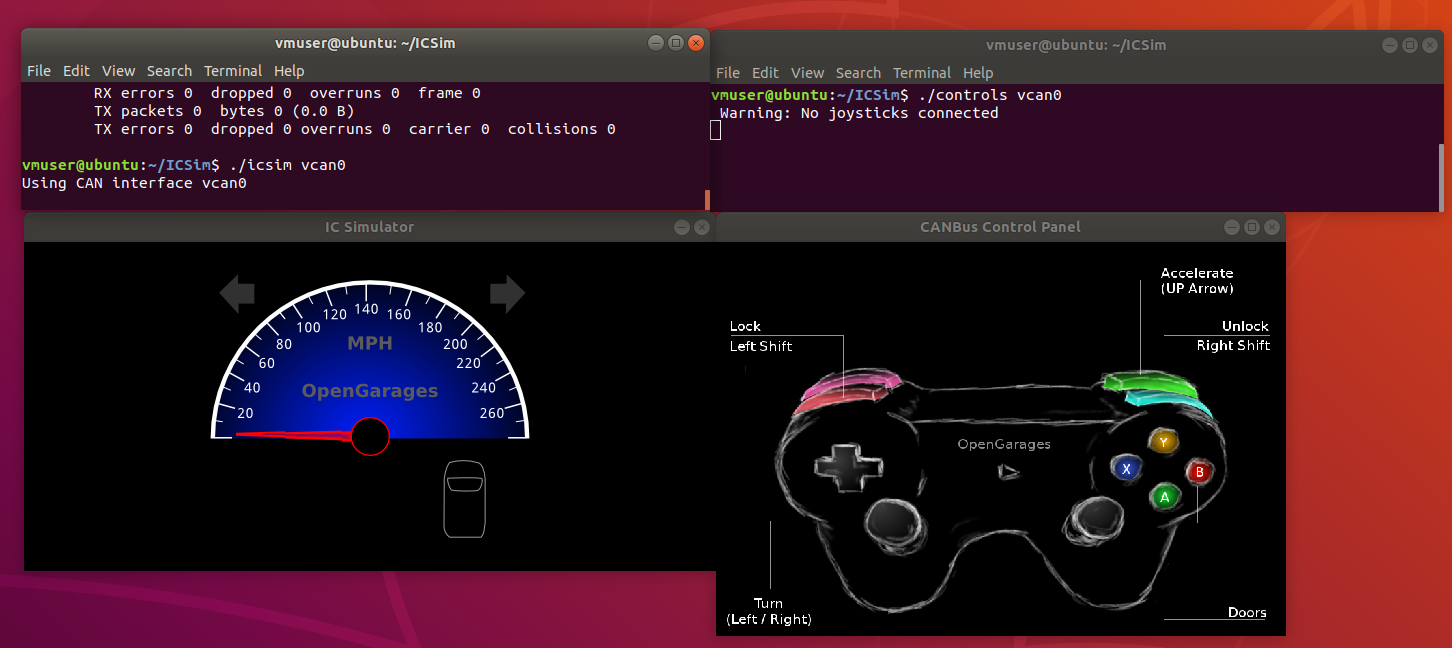Click the 'Lock' label in Control Panel
The image size is (1452, 648).
click(x=745, y=326)
